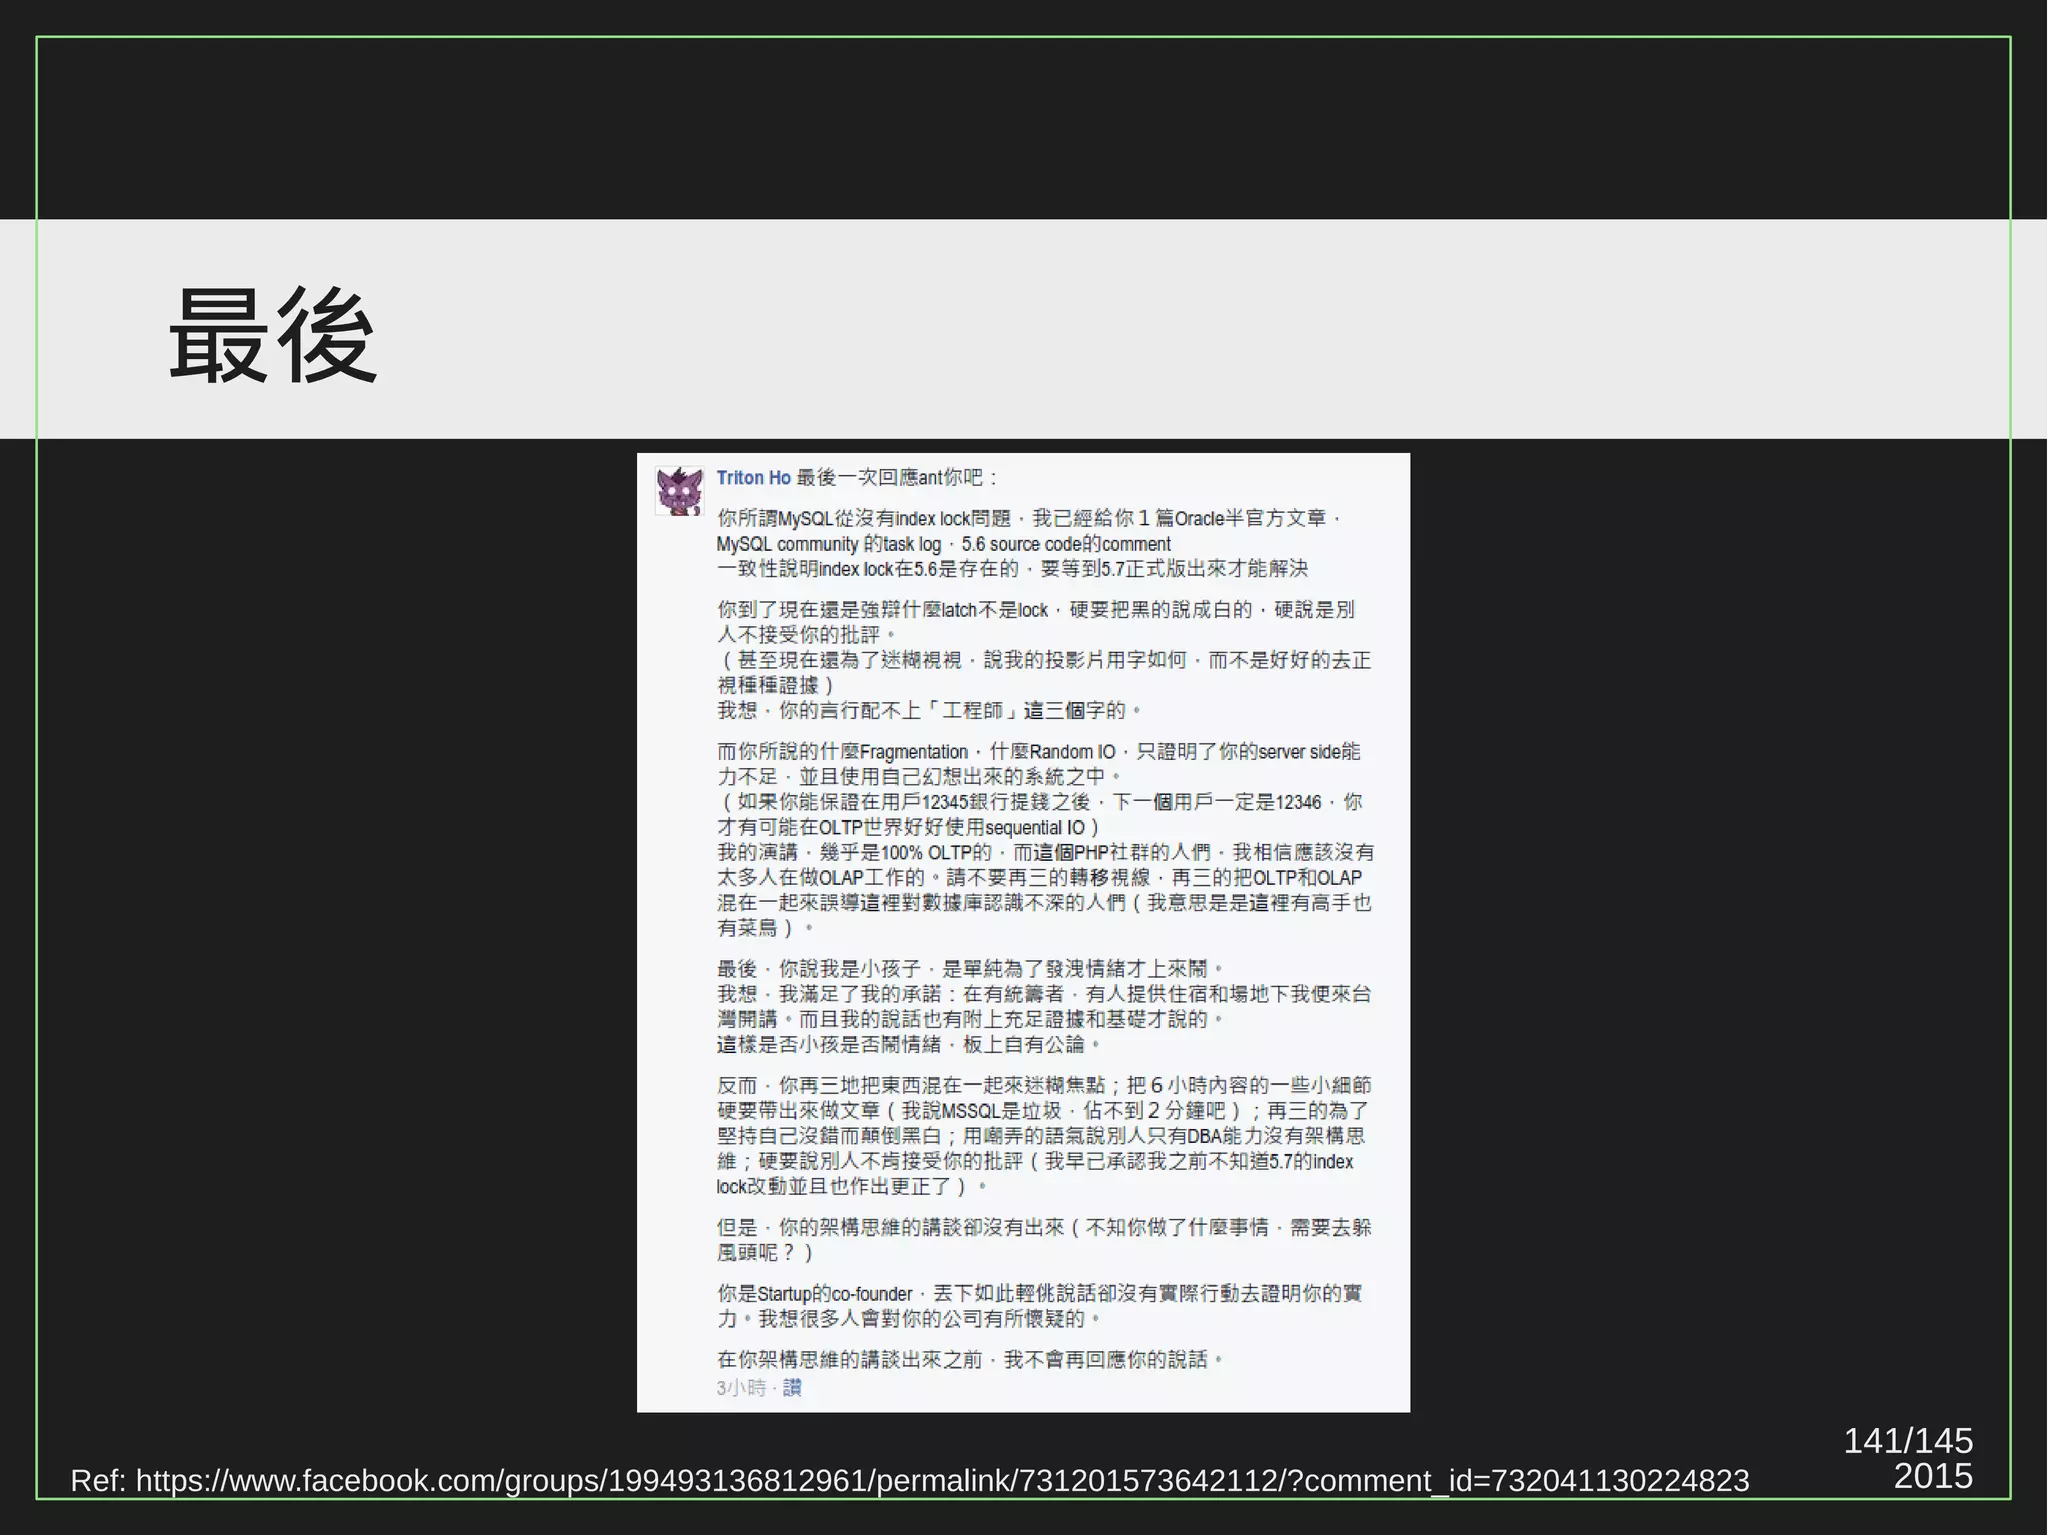The image size is (2048, 1535).
Task: Click the paragraph mentioning MSSQL是垃圾
Action: (1042, 1111)
